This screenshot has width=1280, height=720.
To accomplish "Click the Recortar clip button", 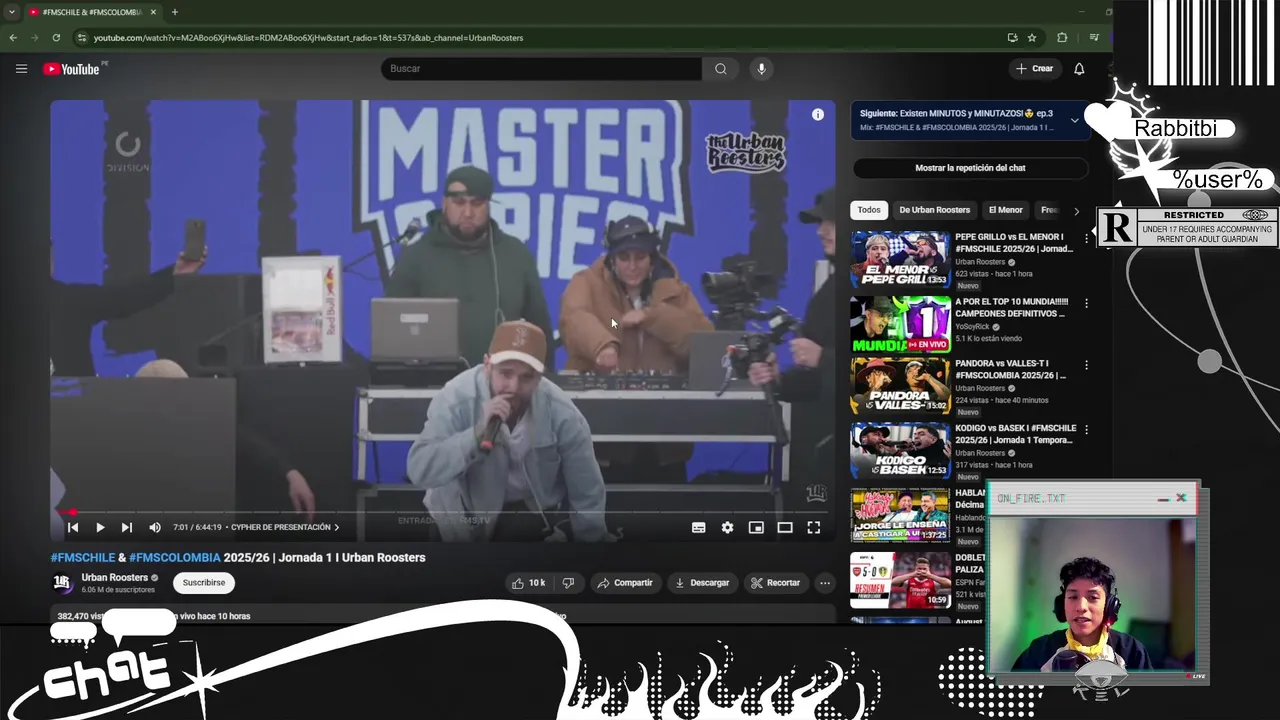I will pos(775,583).
